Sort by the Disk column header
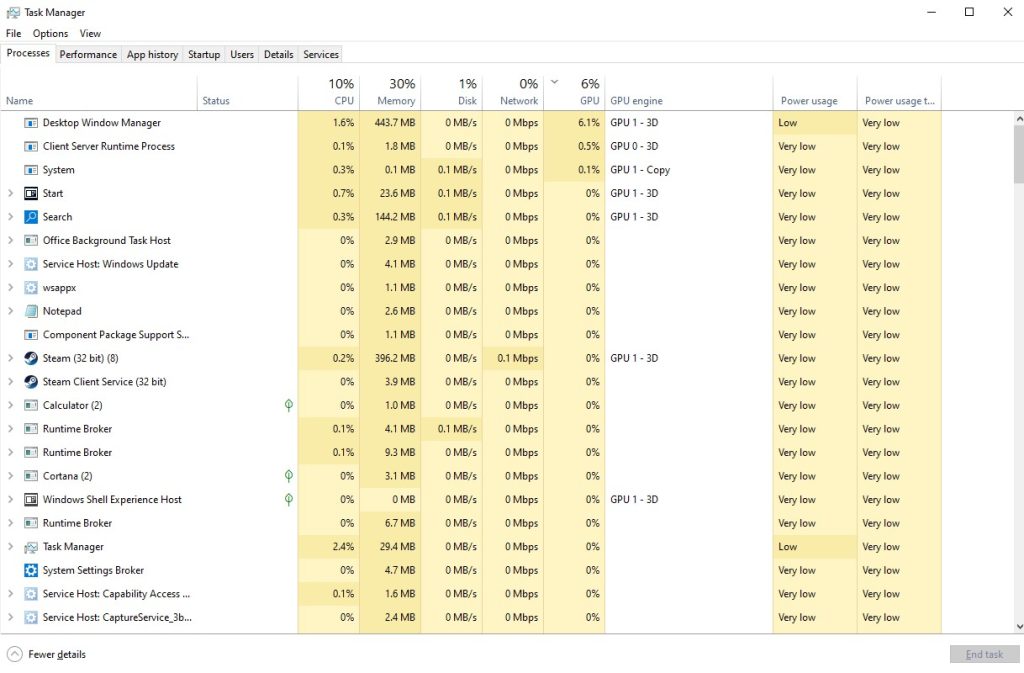The image size is (1024, 673). point(452,92)
